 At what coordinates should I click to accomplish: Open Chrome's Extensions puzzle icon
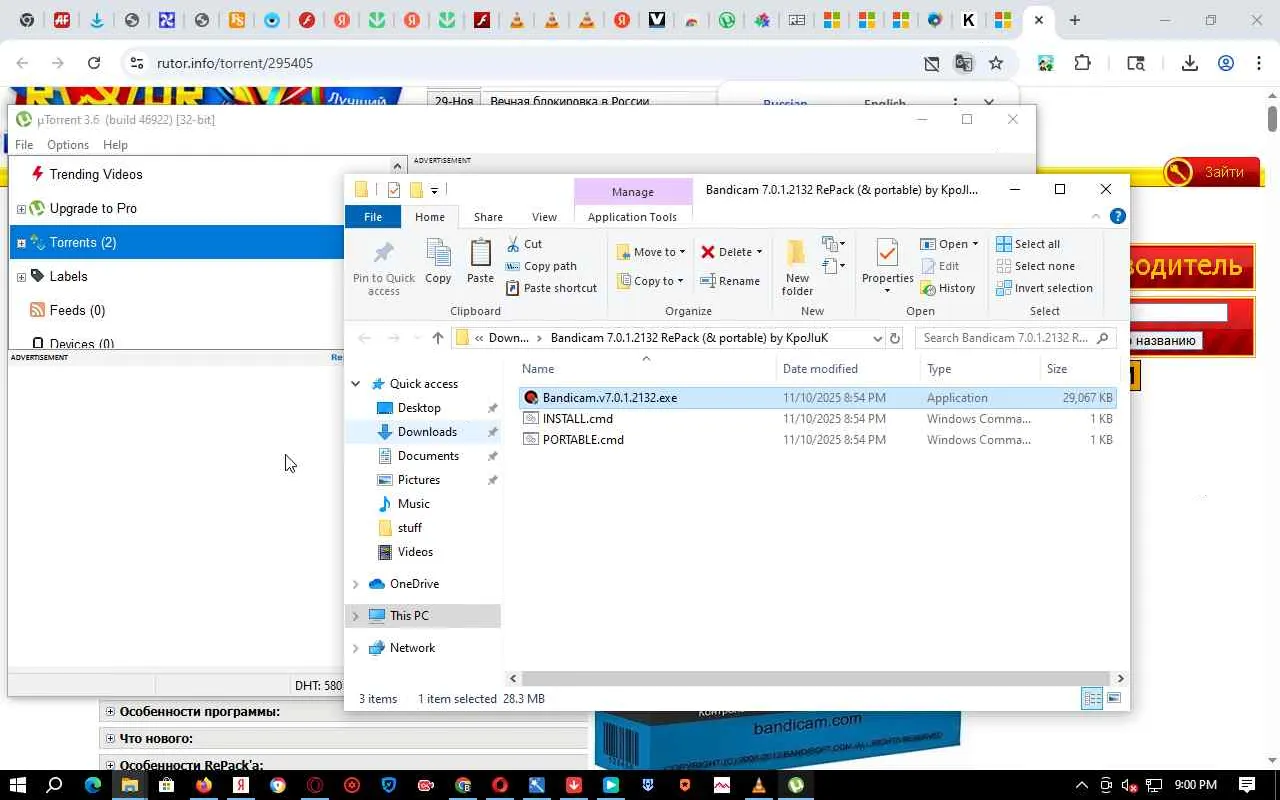coord(1082,63)
